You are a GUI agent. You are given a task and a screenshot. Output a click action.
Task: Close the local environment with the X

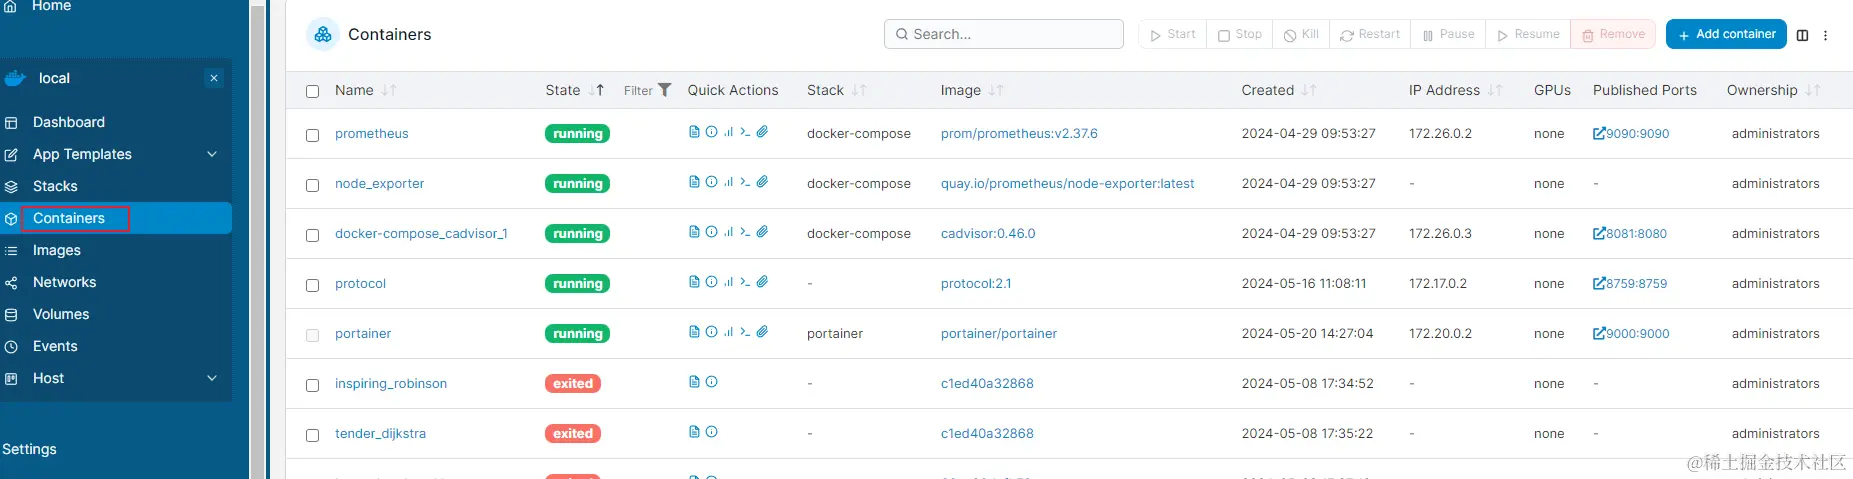214,78
